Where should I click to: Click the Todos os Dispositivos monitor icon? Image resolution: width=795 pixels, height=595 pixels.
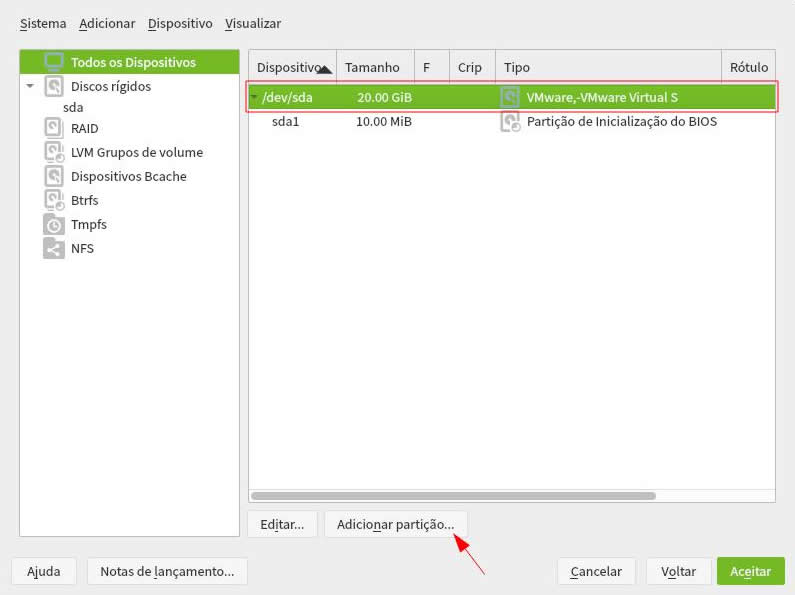click(x=54, y=62)
